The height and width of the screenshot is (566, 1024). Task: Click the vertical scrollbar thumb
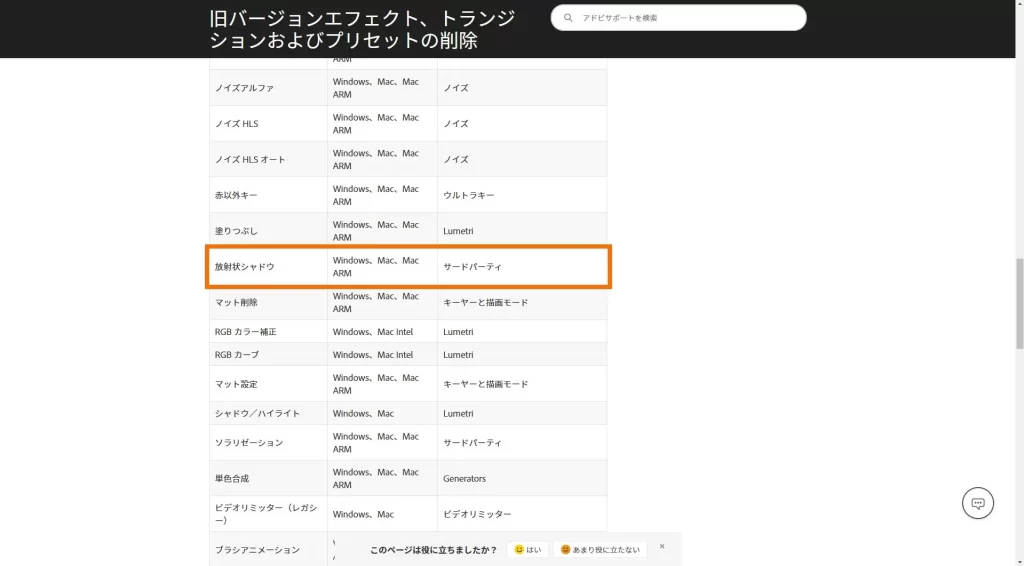tap(1018, 302)
